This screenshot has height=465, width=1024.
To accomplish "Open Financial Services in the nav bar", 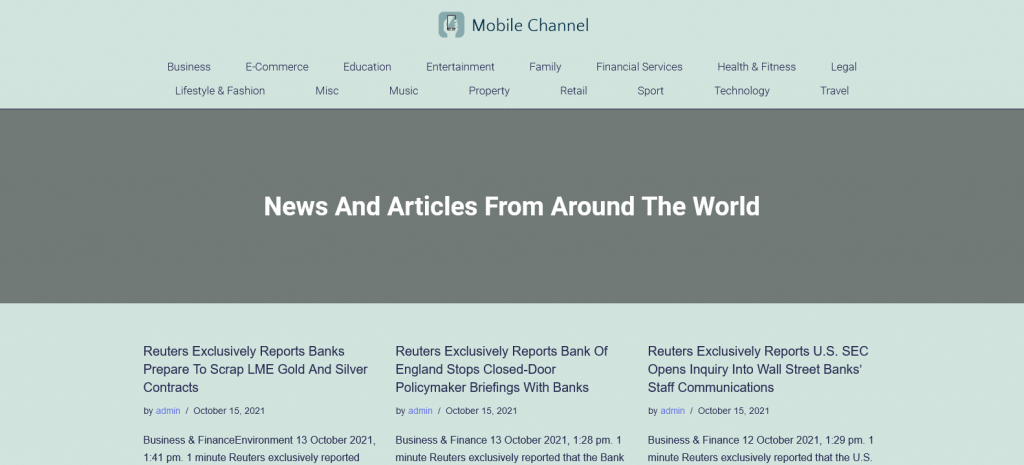I will tap(639, 67).
